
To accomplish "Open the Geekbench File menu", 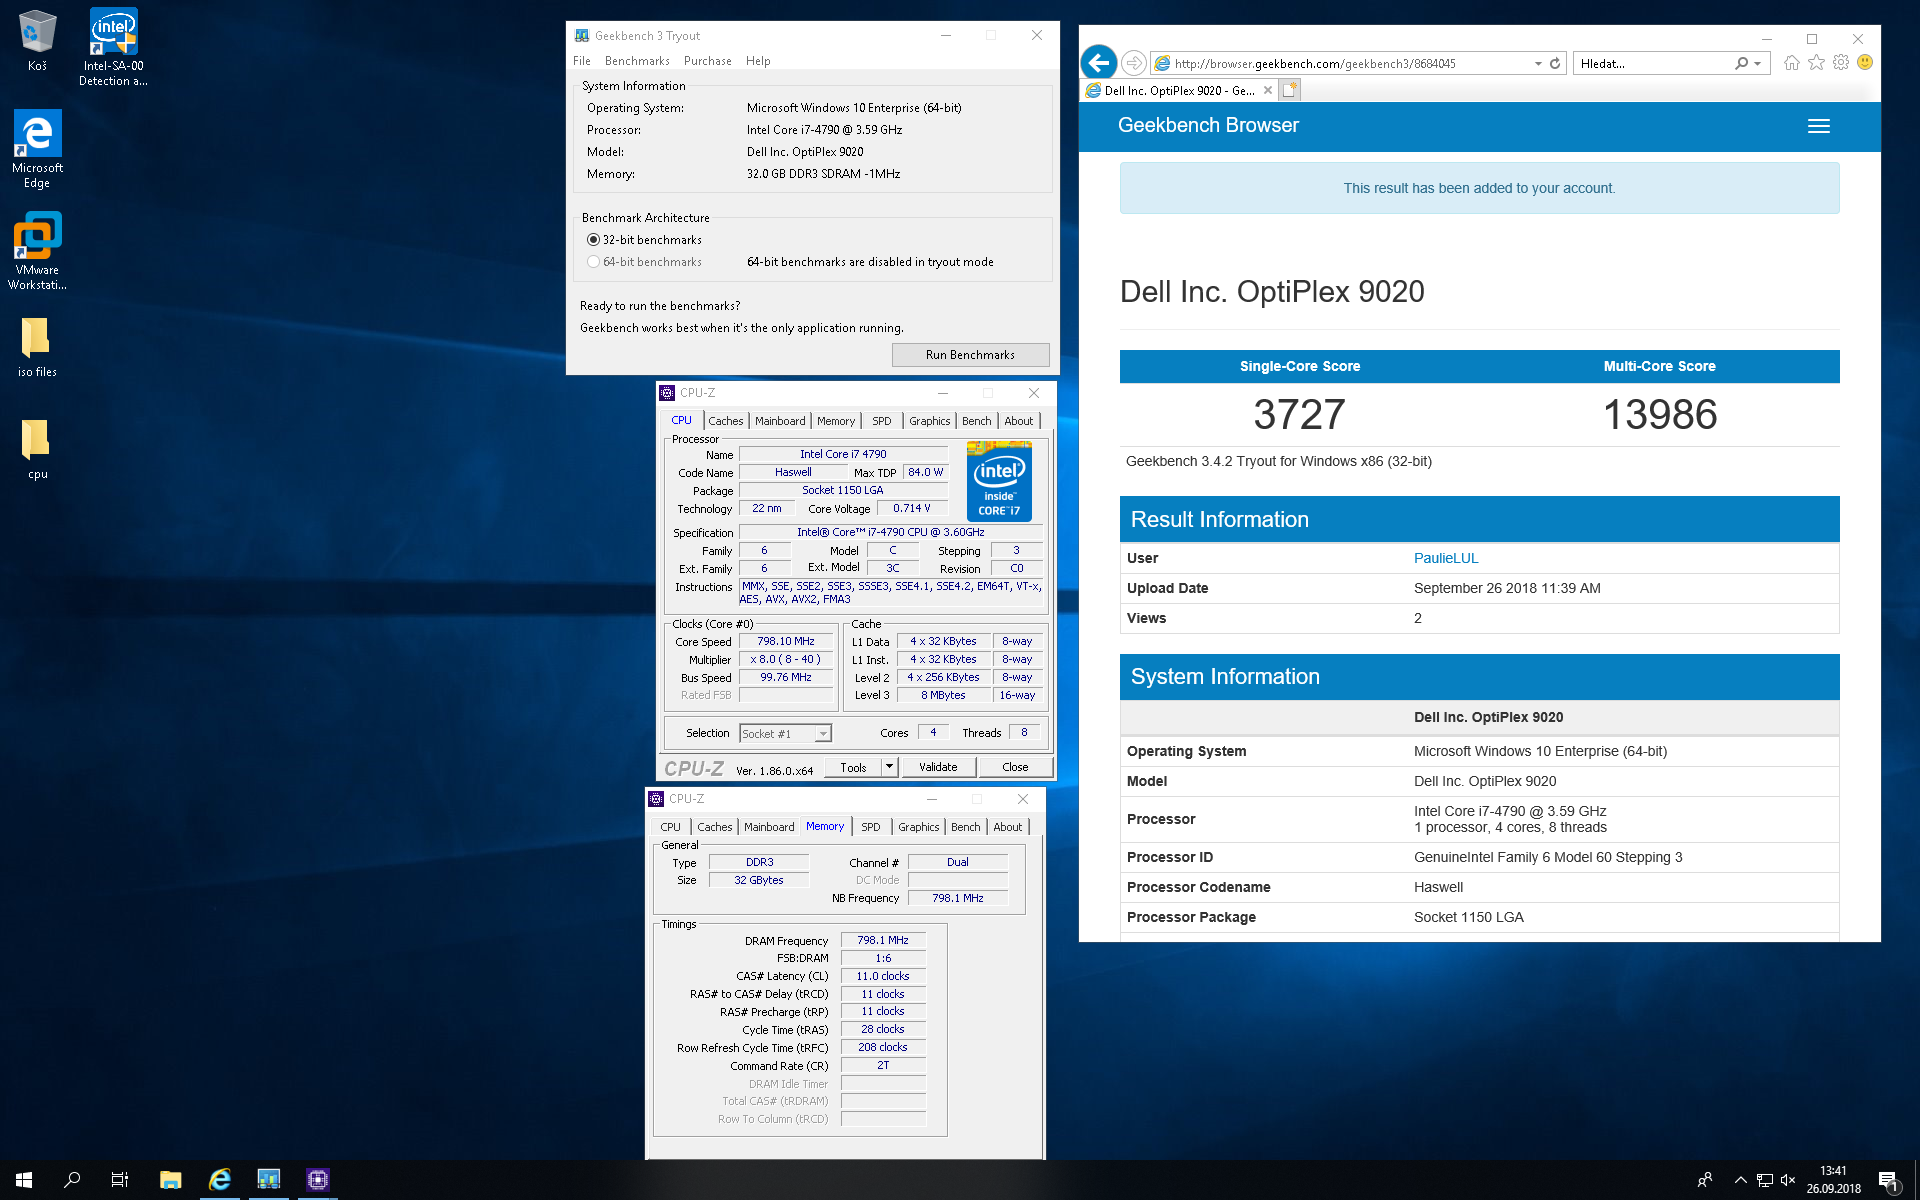I will [x=582, y=61].
